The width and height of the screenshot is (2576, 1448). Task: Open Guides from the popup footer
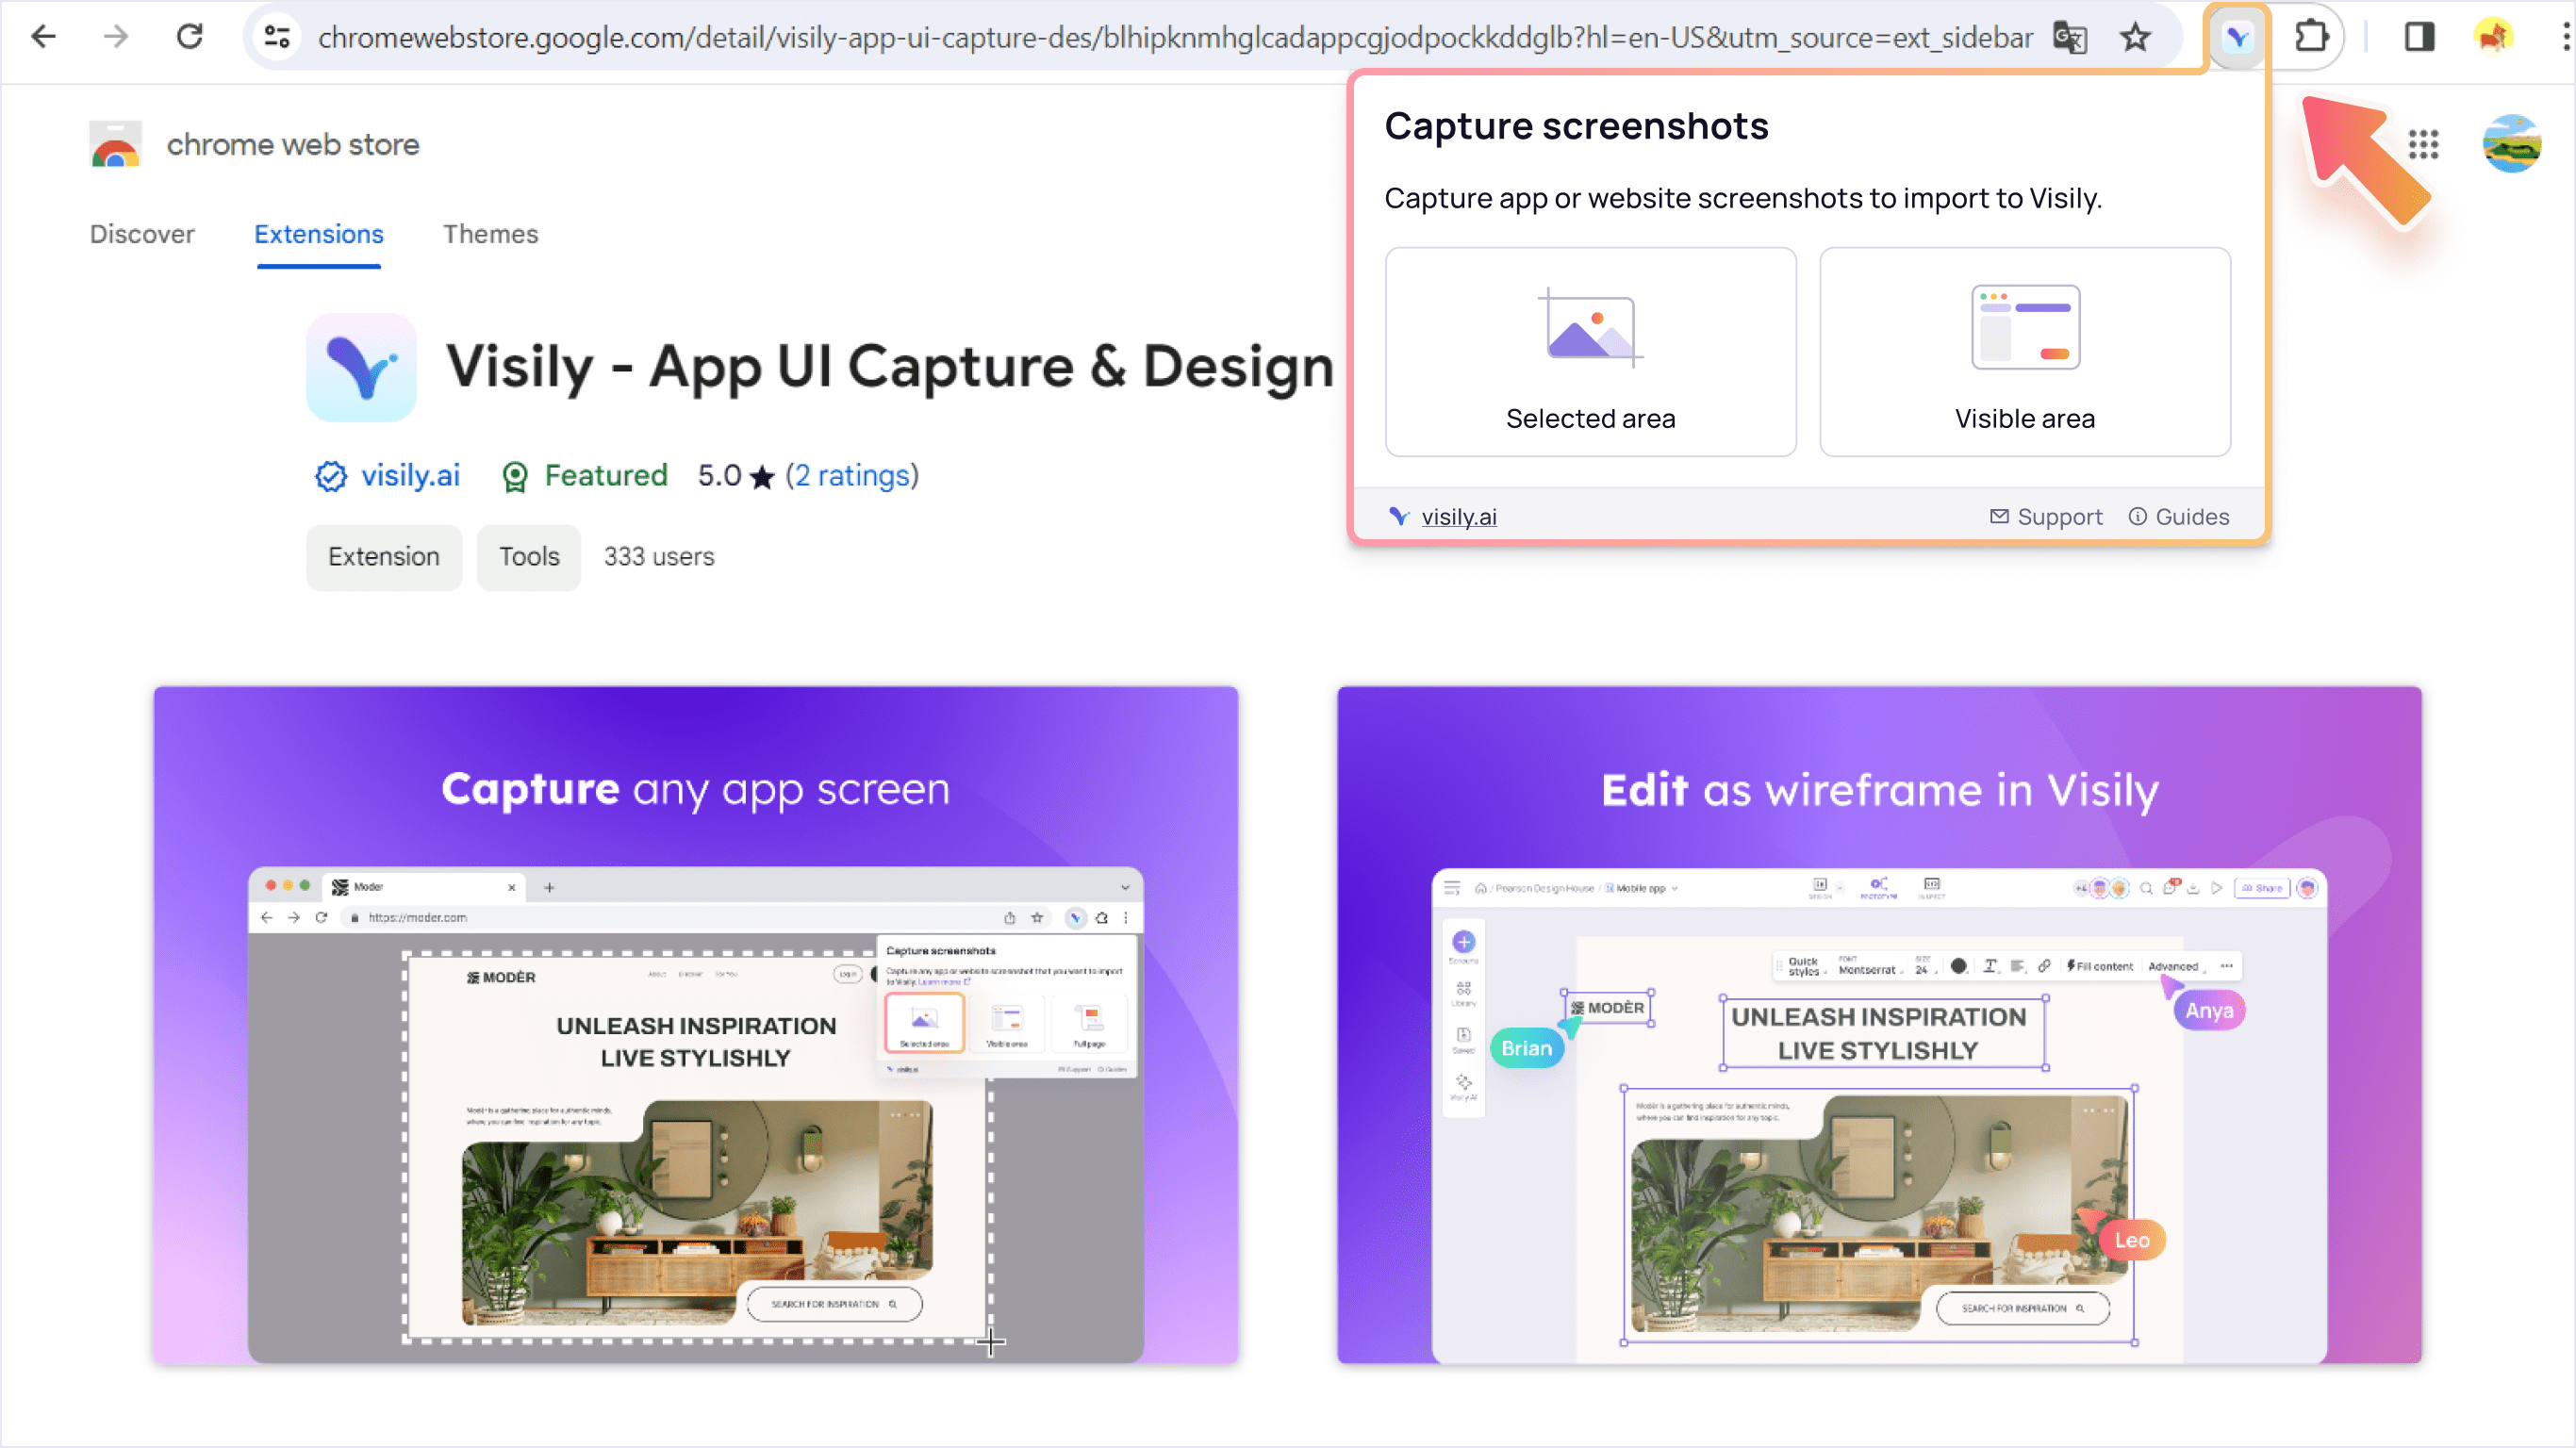tap(2178, 517)
